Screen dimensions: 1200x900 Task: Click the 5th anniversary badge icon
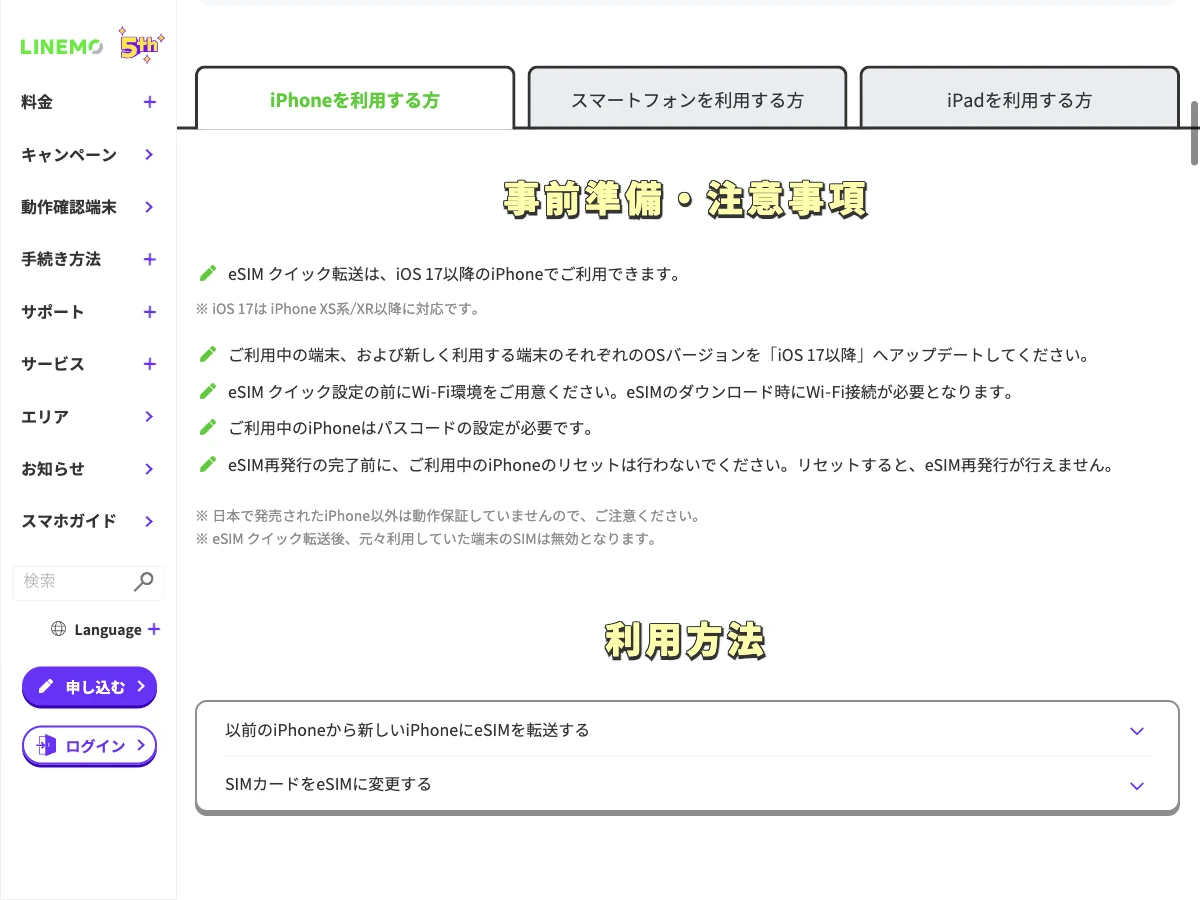click(142, 46)
